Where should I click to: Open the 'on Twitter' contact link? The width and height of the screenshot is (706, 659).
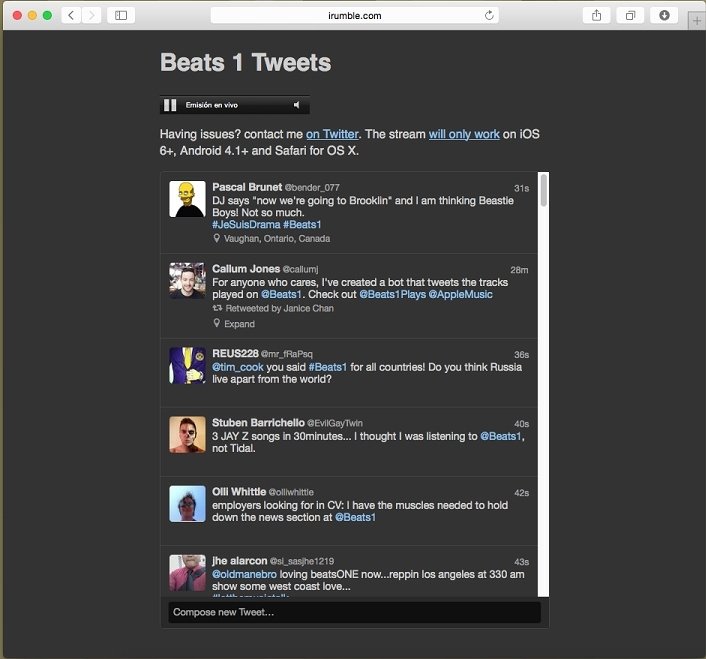click(x=332, y=134)
